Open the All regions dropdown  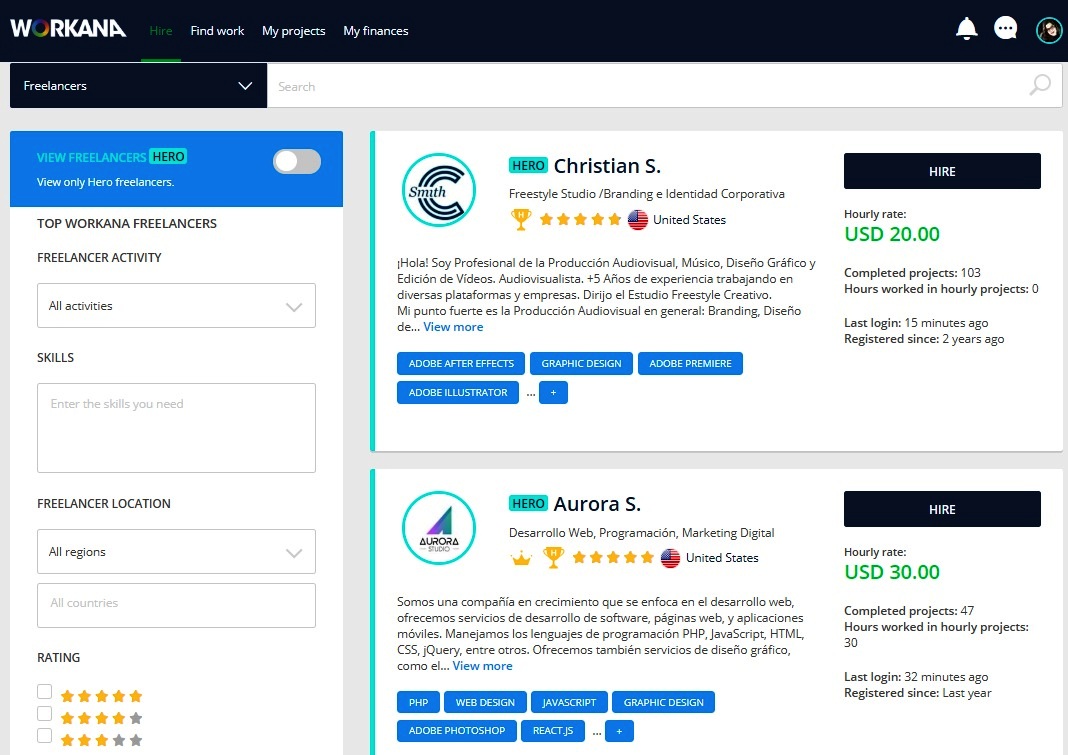[x=176, y=552]
